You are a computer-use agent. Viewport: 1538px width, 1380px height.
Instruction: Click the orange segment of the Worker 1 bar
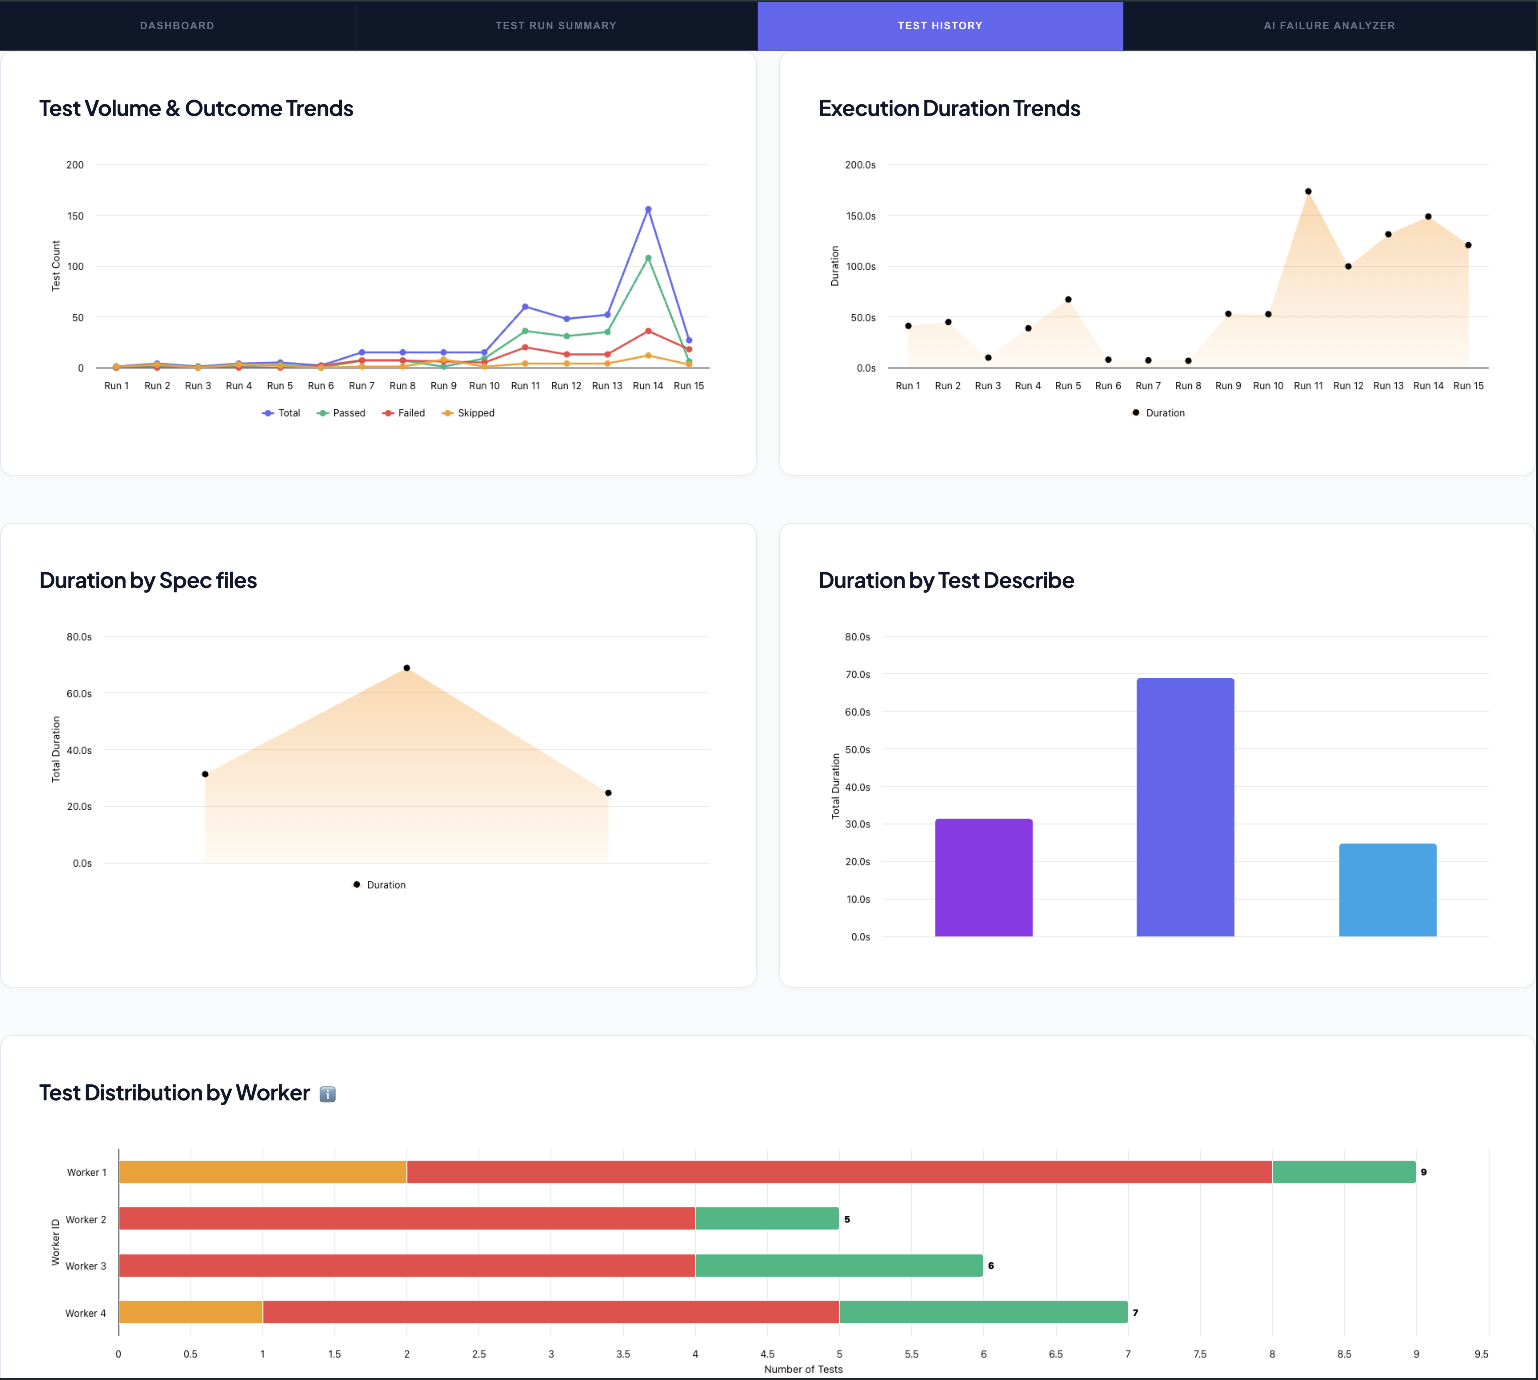click(262, 1172)
